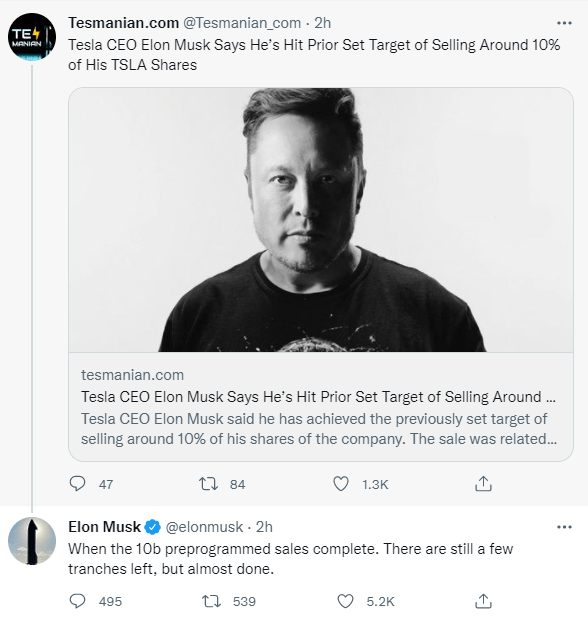Visit the @elonmusk handle
Viewport: 588px width, 618px height.
[204, 527]
